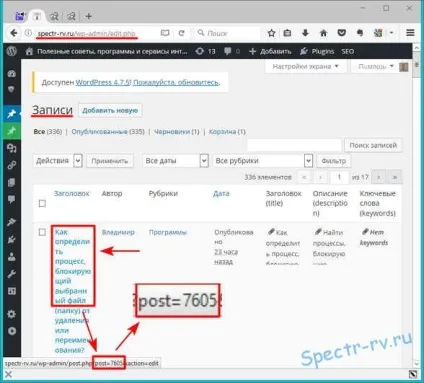Open the Tools wrench icon in sidebar
424x383 pixels.
[12, 274]
